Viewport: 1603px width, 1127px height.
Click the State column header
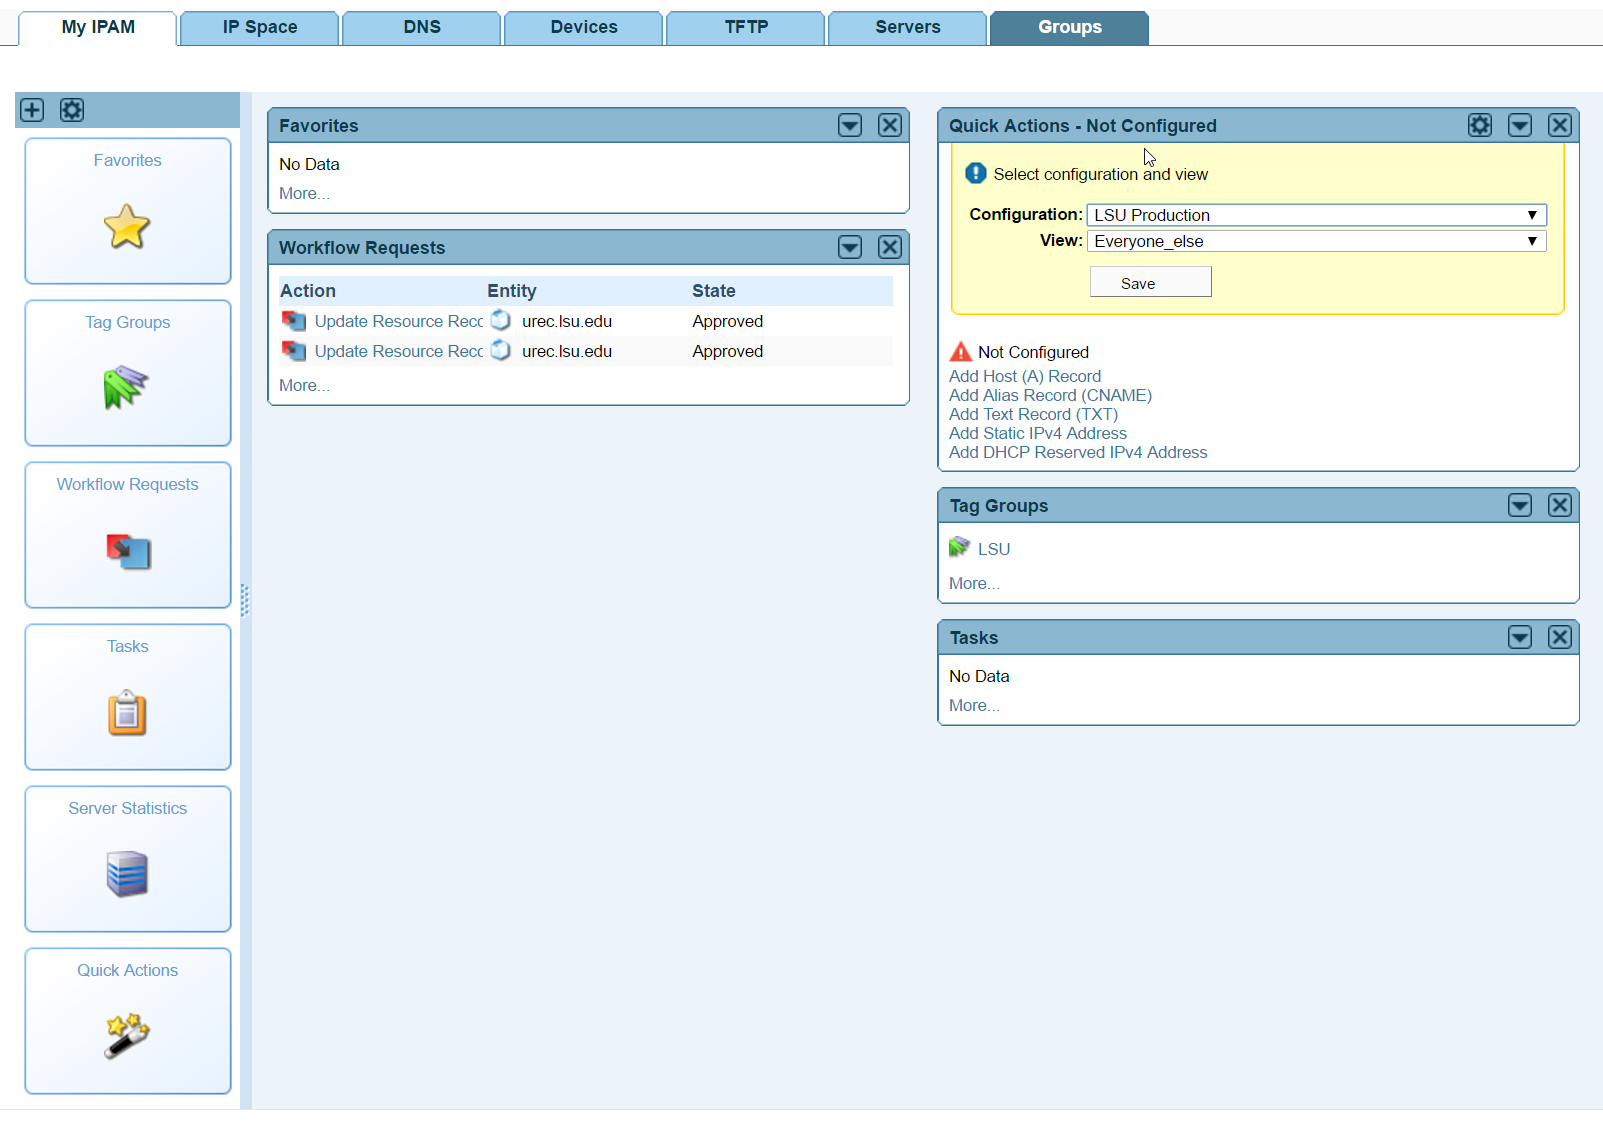click(714, 291)
